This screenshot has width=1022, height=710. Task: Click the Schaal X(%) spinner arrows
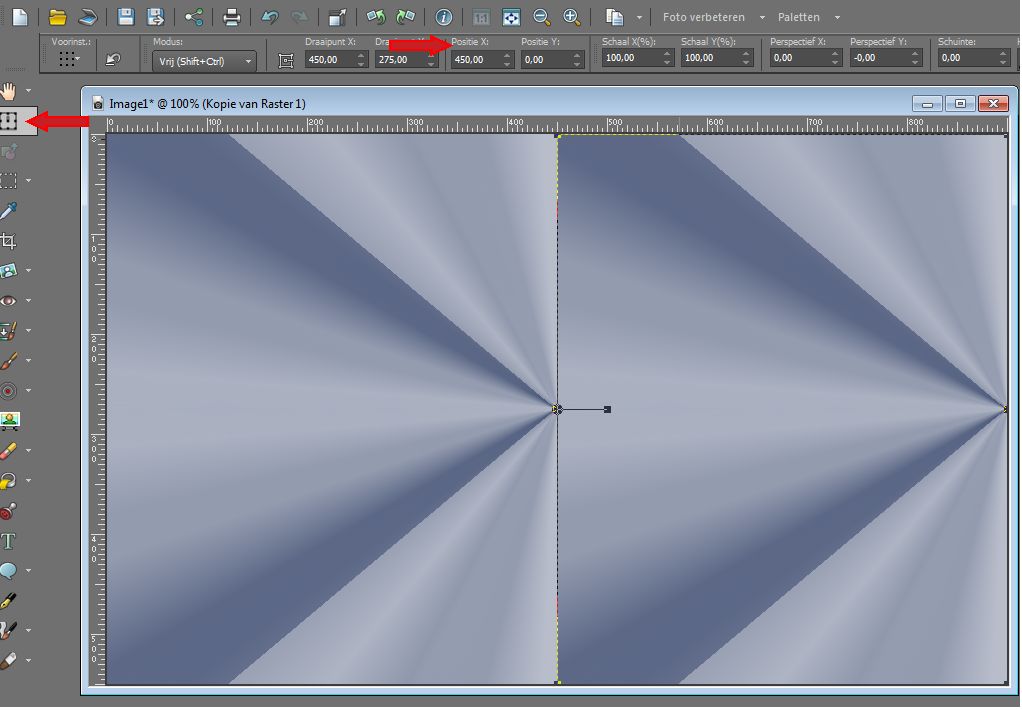tap(667, 58)
